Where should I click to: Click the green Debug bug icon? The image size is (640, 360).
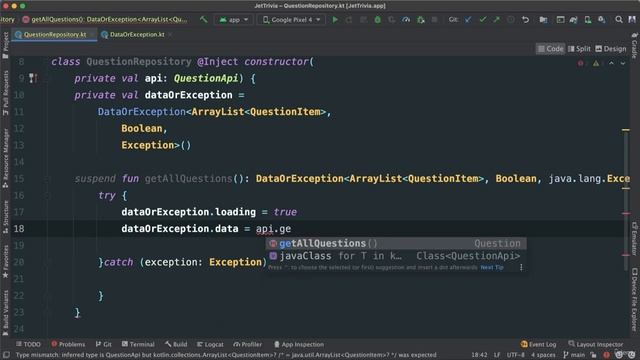click(x=378, y=19)
